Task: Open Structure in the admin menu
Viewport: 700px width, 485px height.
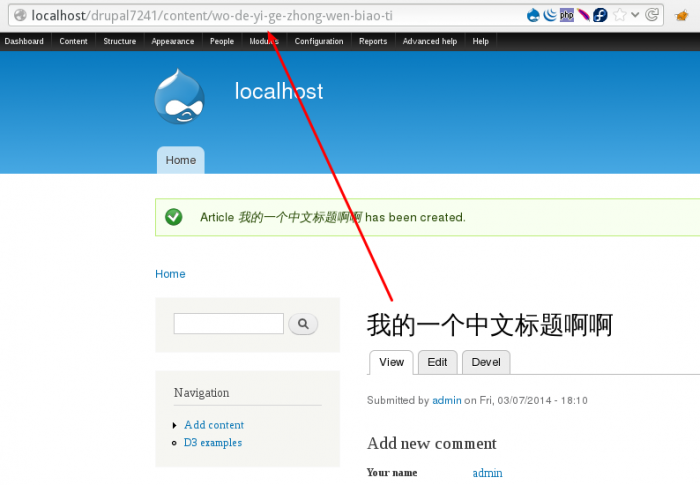Action: click(x=120, y=42)
